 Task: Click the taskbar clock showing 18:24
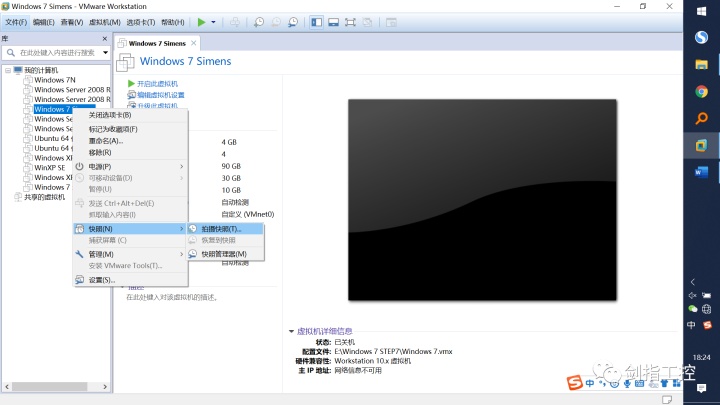(x=701, y=357)
